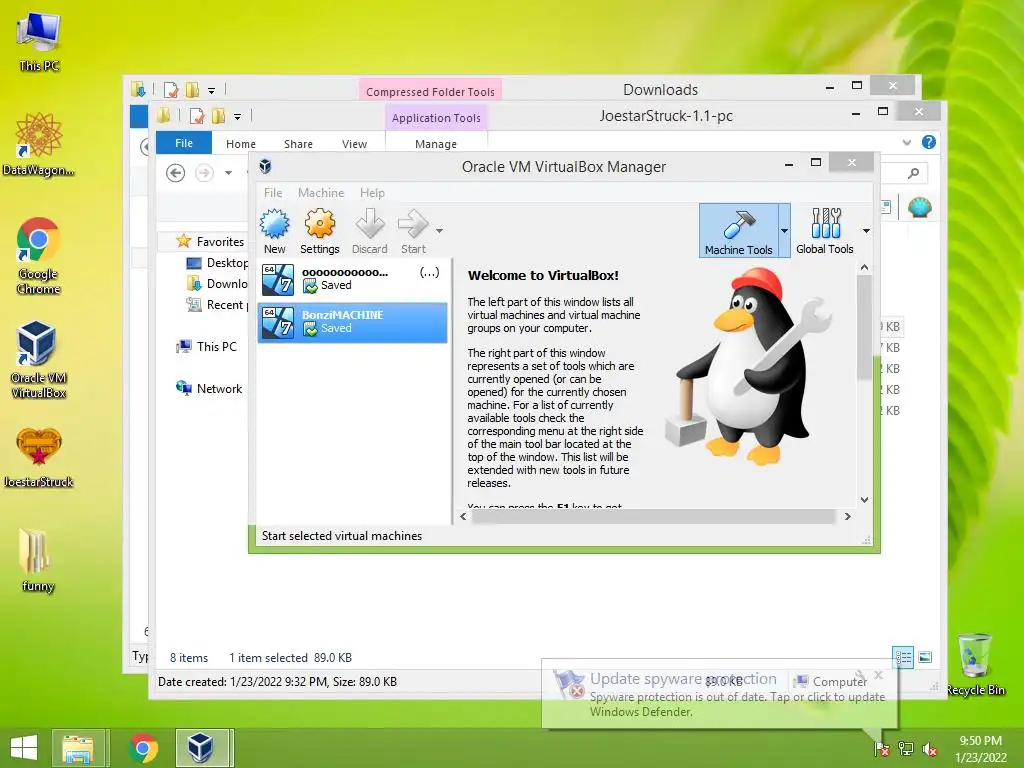Click the (...) tools button of first VM
Image resolution: width=1024 pixels, height=768 pixels.
click(429, 272)
